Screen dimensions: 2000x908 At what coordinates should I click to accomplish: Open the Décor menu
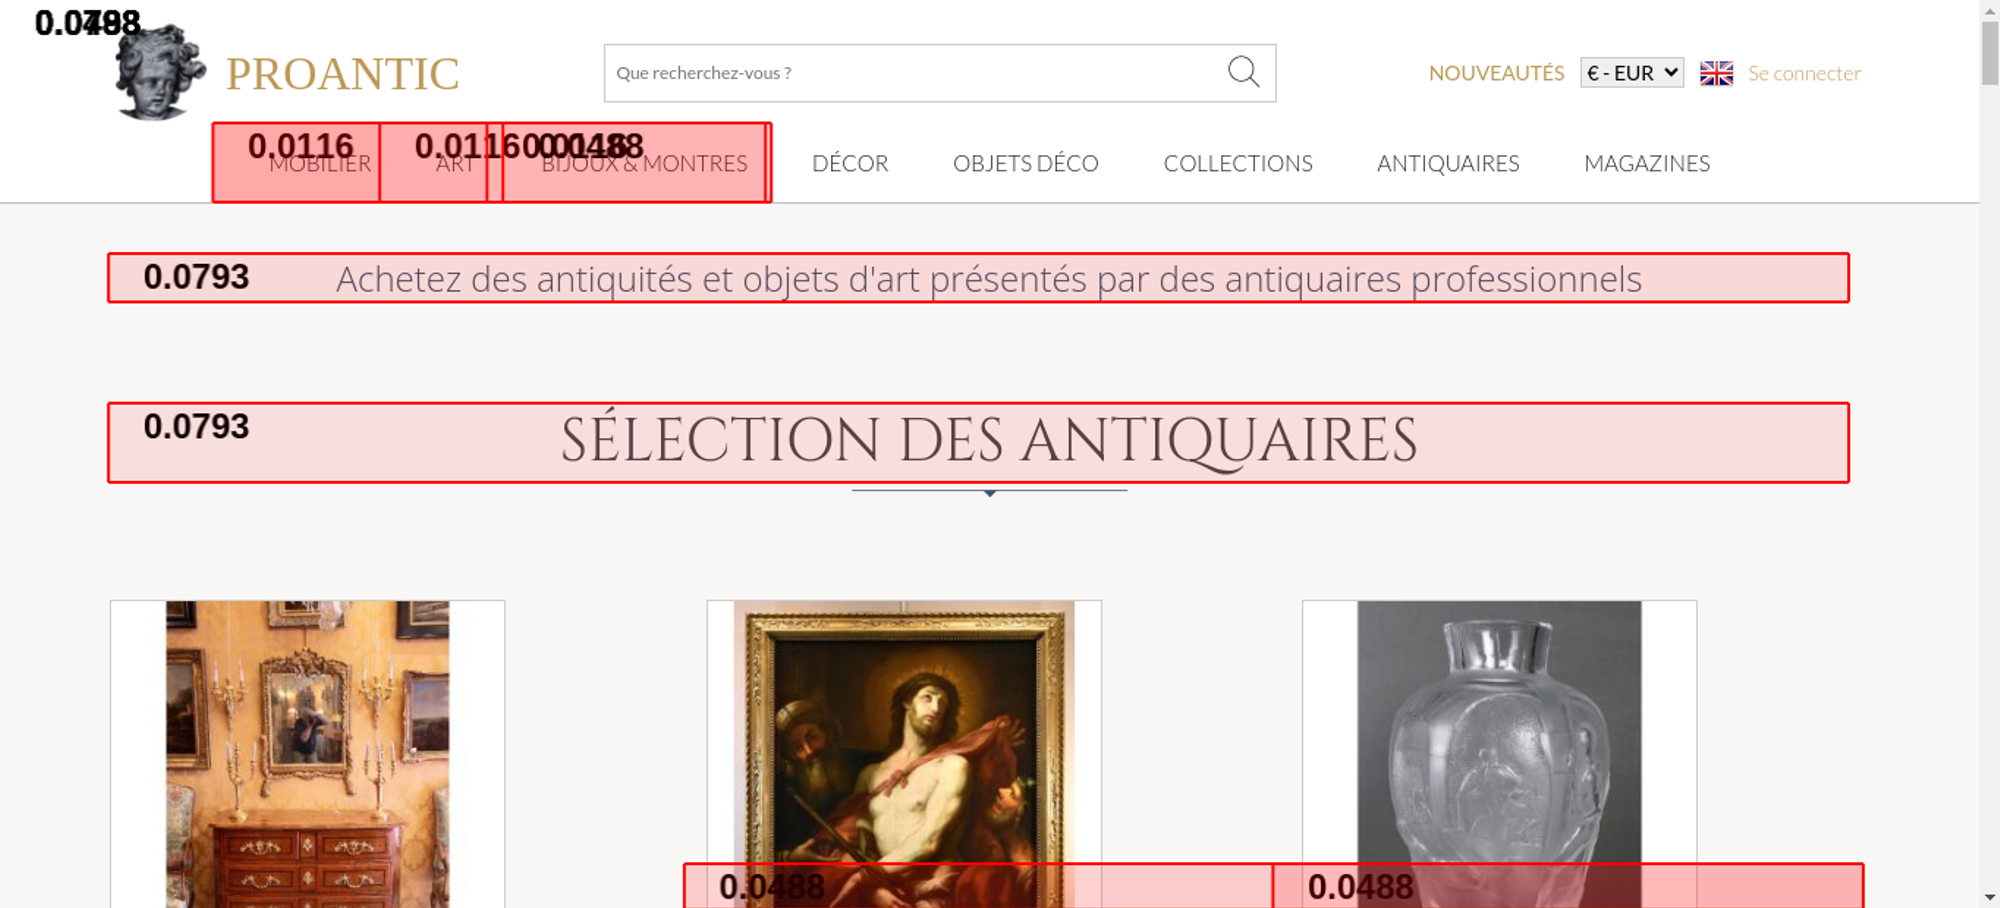[x=850, y=163]
